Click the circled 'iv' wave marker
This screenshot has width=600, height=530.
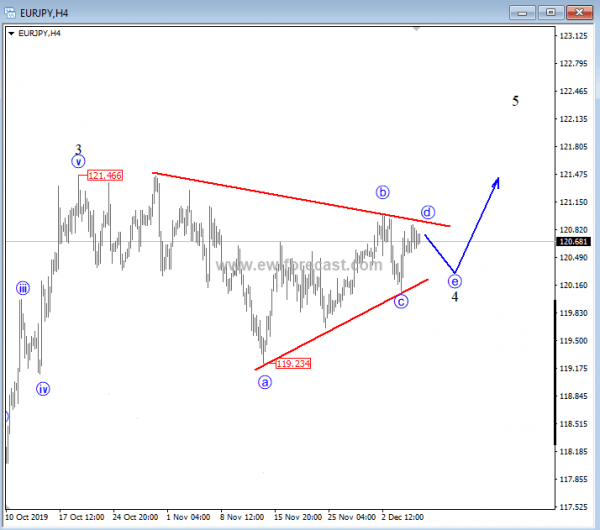point(43,389)
